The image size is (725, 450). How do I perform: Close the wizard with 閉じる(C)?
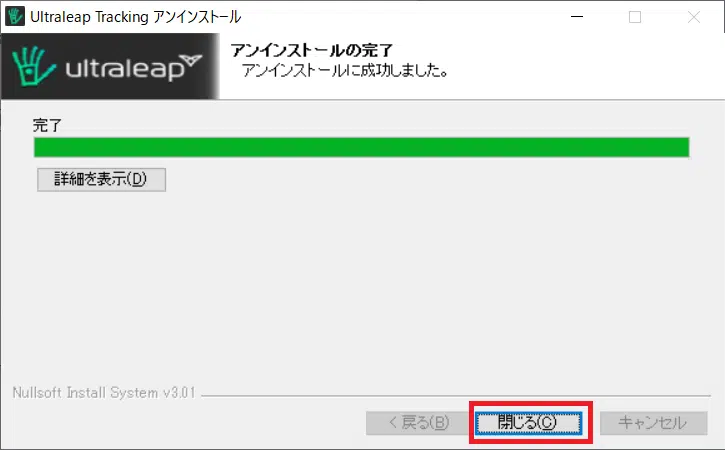click(529, 423)
